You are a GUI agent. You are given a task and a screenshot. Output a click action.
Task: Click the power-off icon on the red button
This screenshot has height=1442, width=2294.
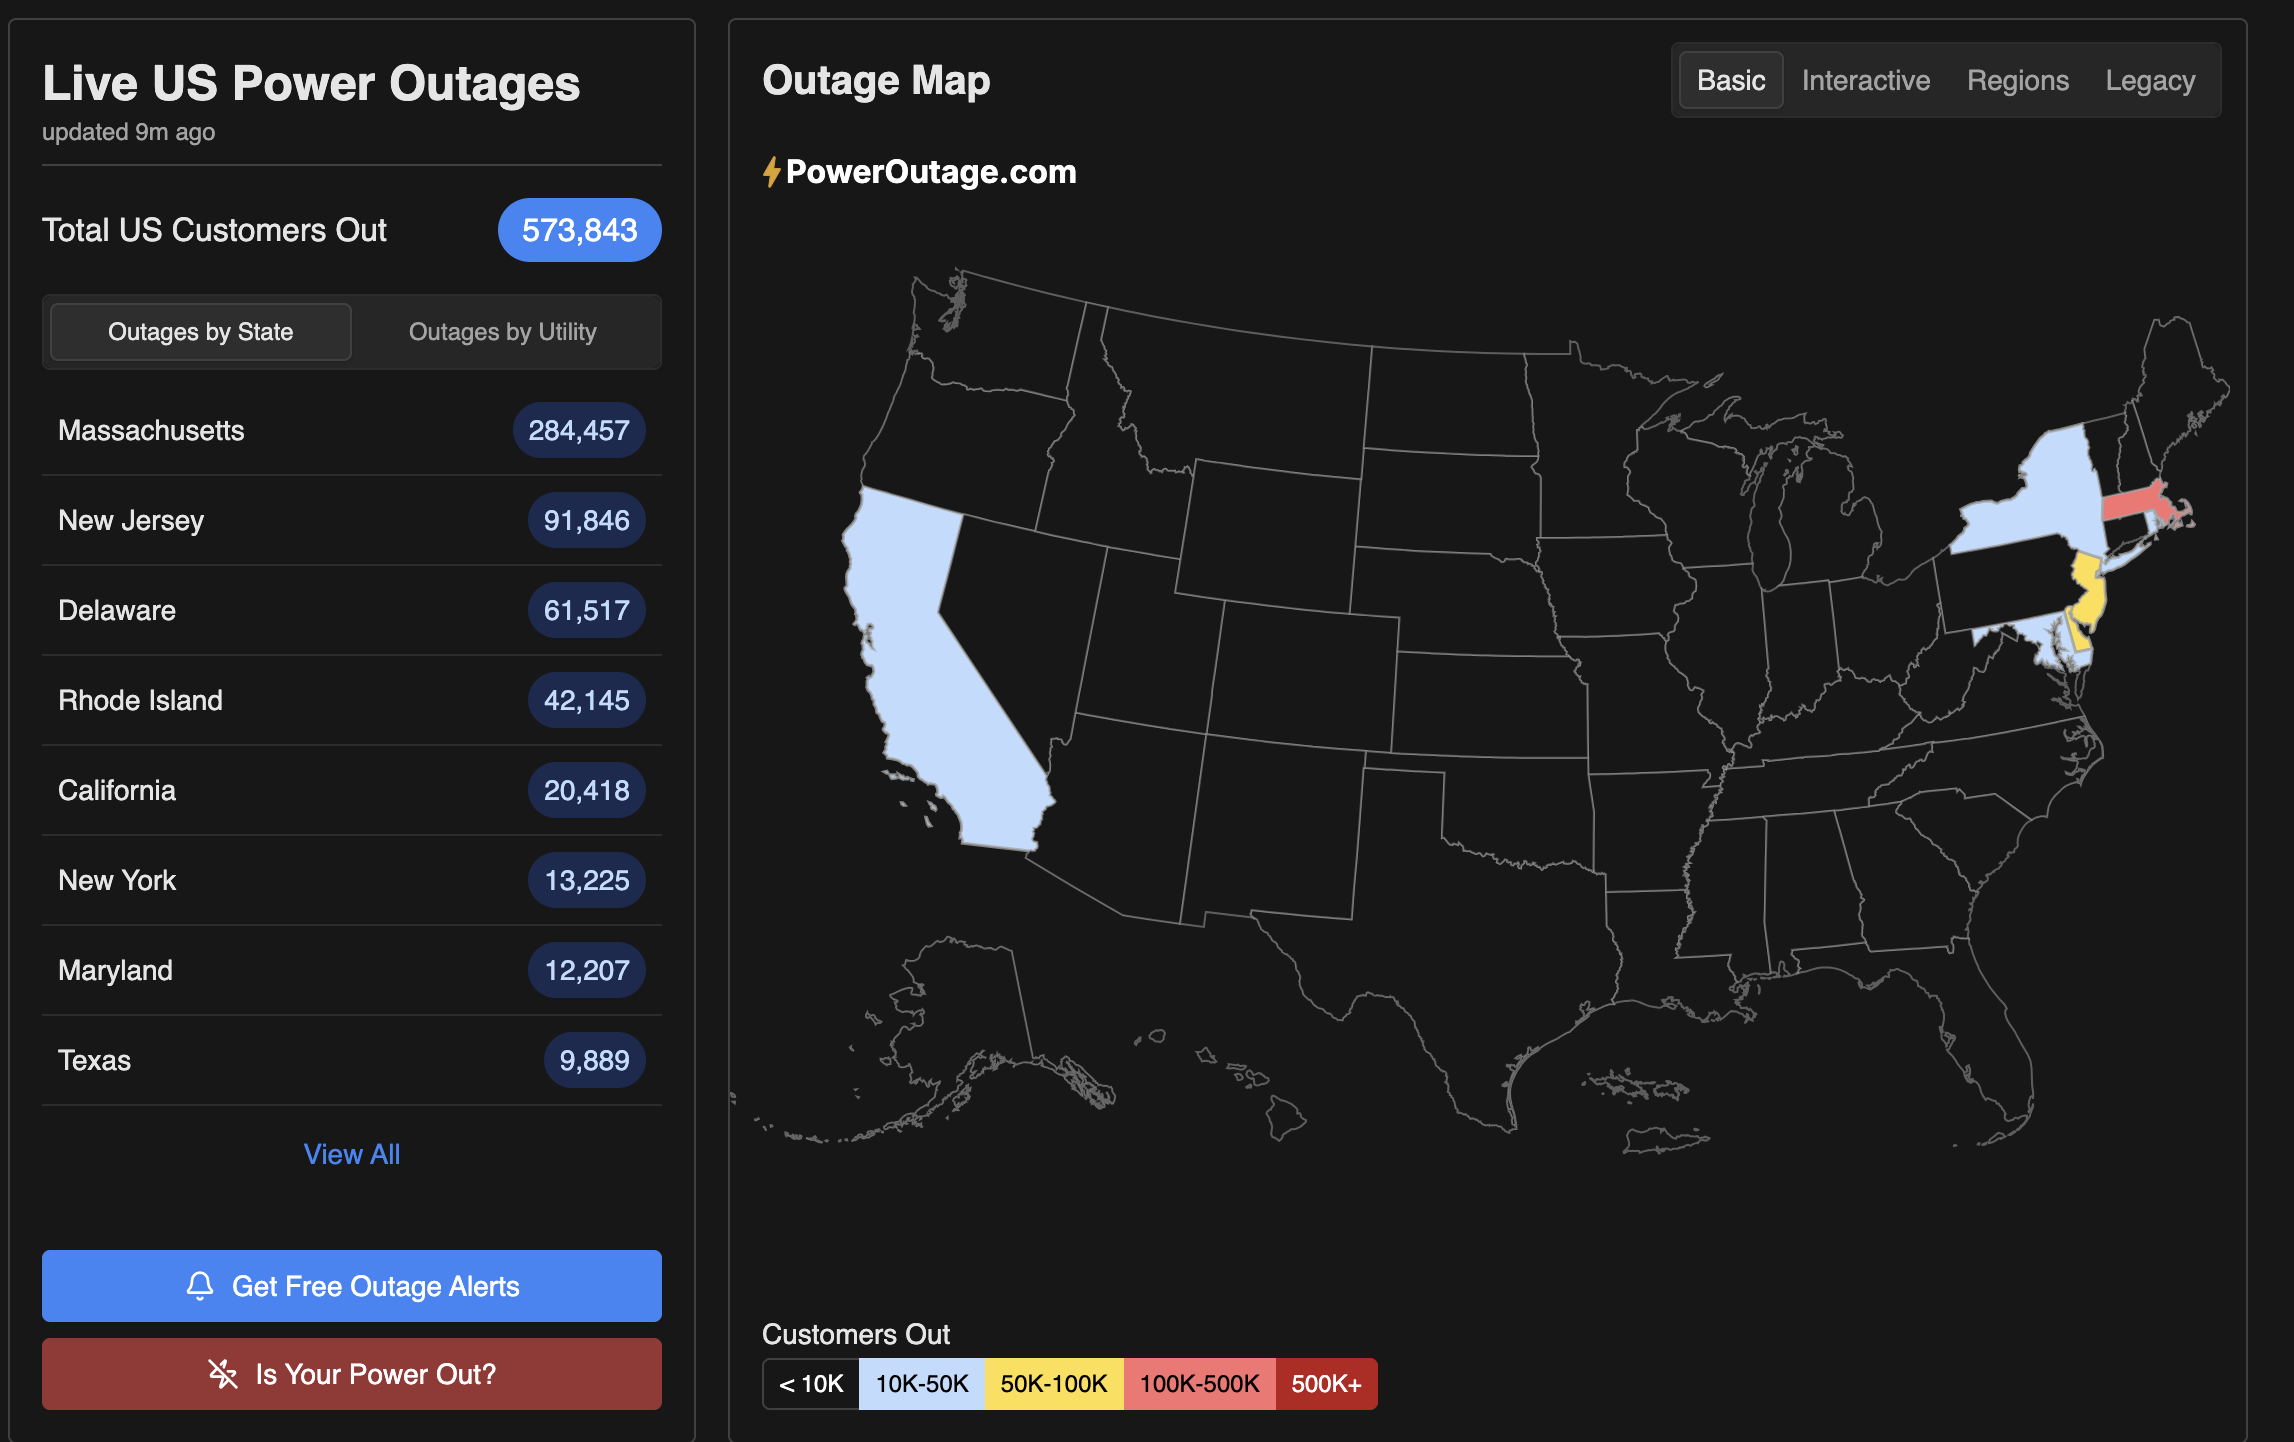point(222,1374)
